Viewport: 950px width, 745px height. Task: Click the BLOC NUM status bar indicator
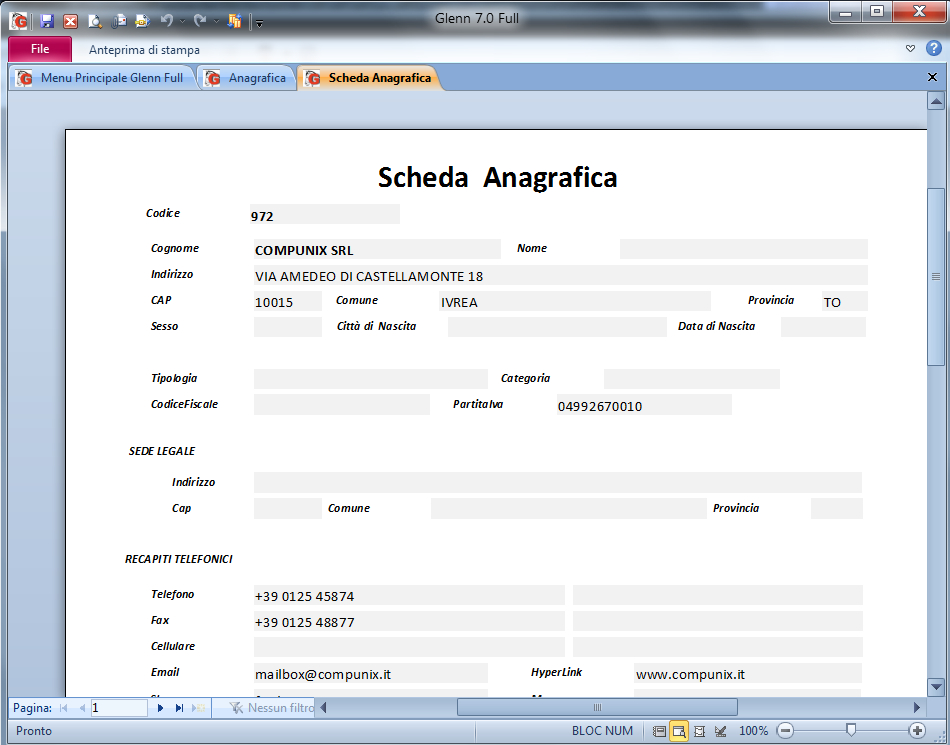tap(602, 731)
